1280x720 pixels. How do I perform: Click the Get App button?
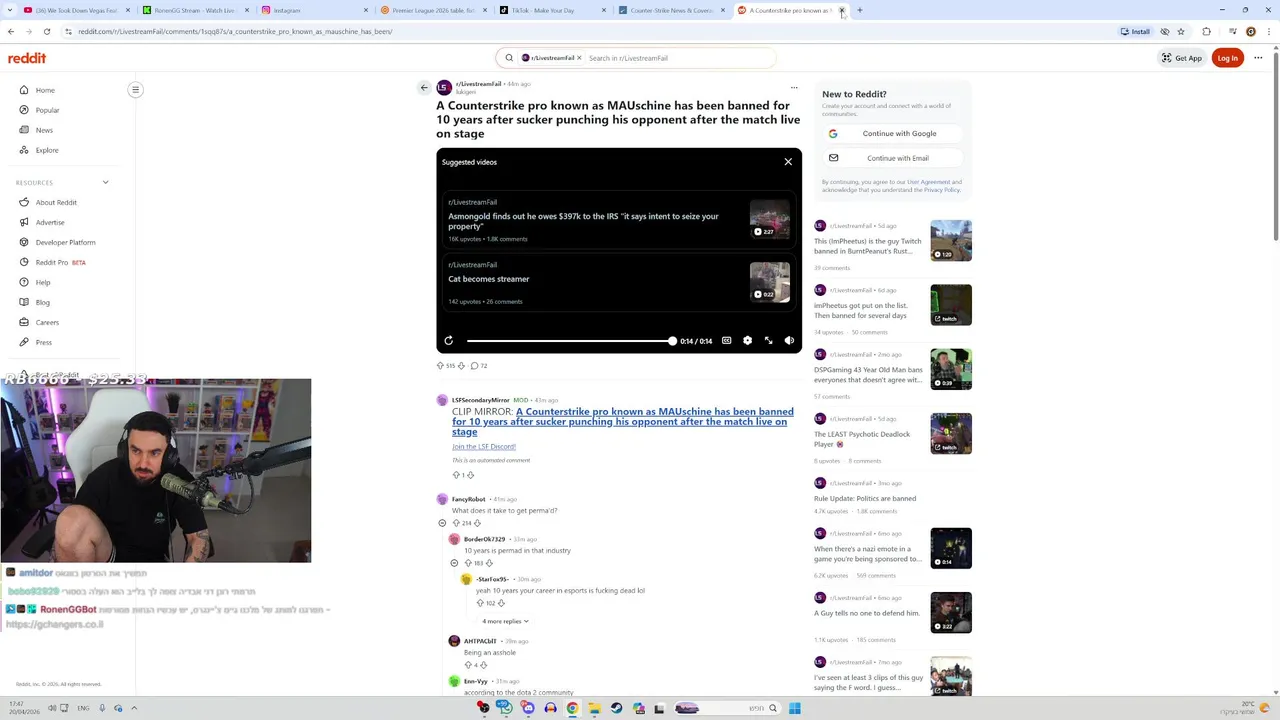point(1182,58)
